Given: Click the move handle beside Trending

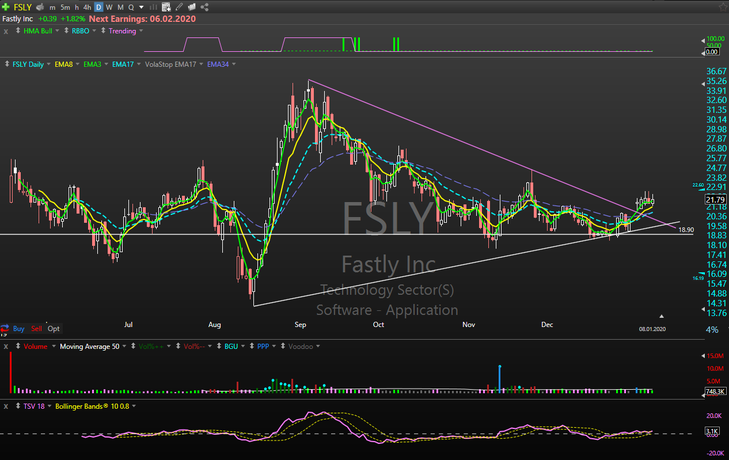Looking at the screenshot, I should 103,31.
